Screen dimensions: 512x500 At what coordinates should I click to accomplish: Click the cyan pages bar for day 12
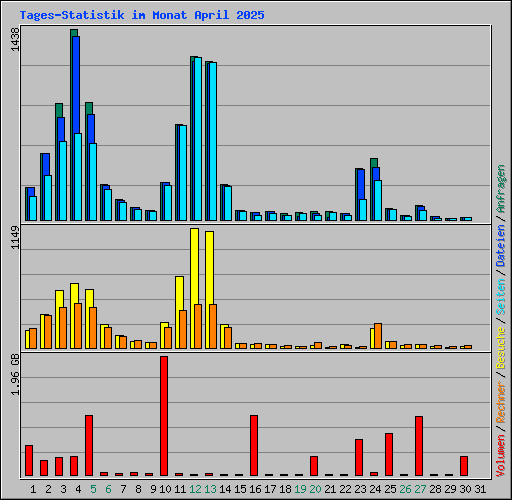pos(198,139)
